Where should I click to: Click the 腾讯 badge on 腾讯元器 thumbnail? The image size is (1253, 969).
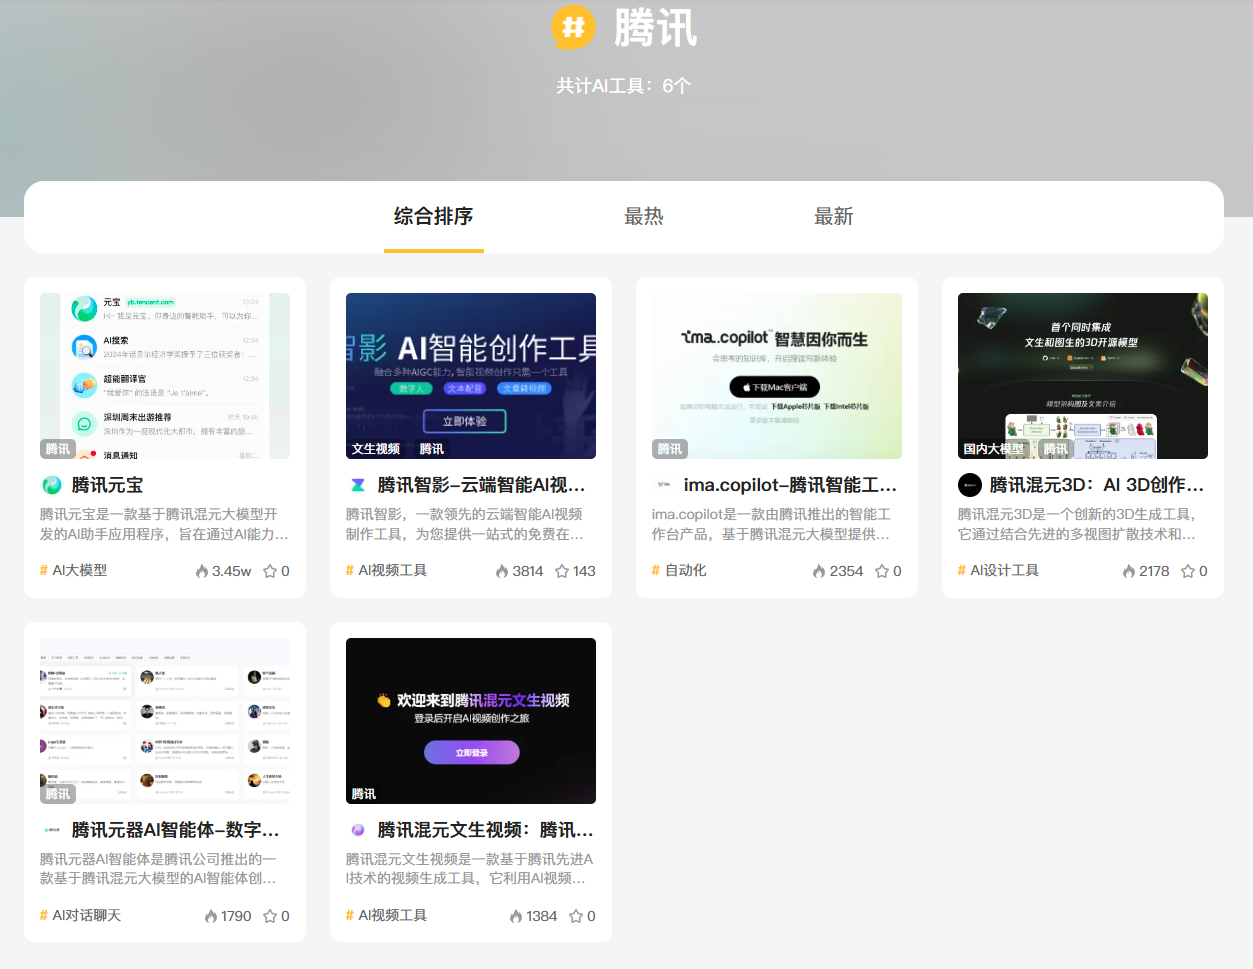click(x=58, y=794)
